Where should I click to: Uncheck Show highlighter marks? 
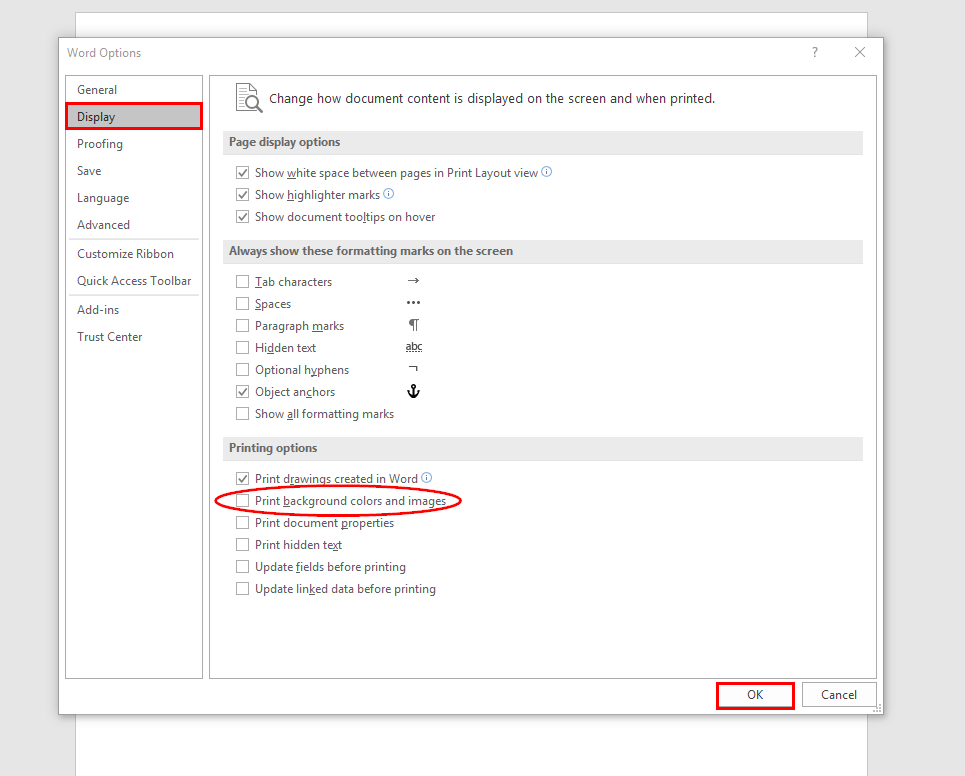pos(242,194)
